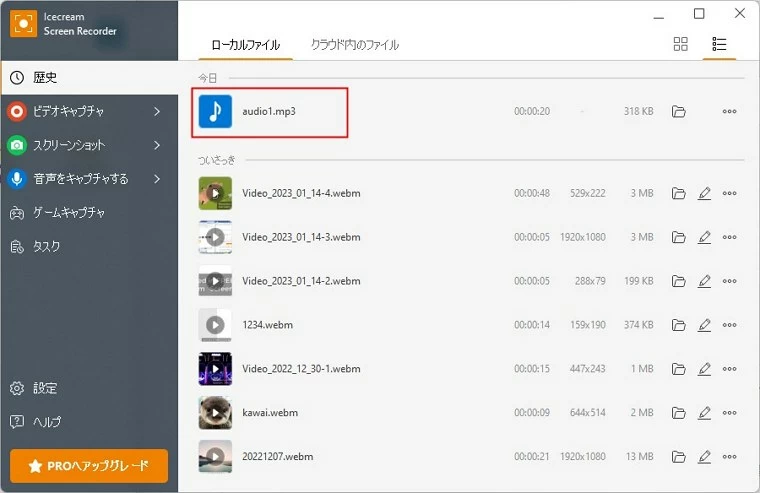Image resolution: width=760 pixels, height=493 pixels.
Task: Open the ヘルプ help page
Action: coord(46,421)
